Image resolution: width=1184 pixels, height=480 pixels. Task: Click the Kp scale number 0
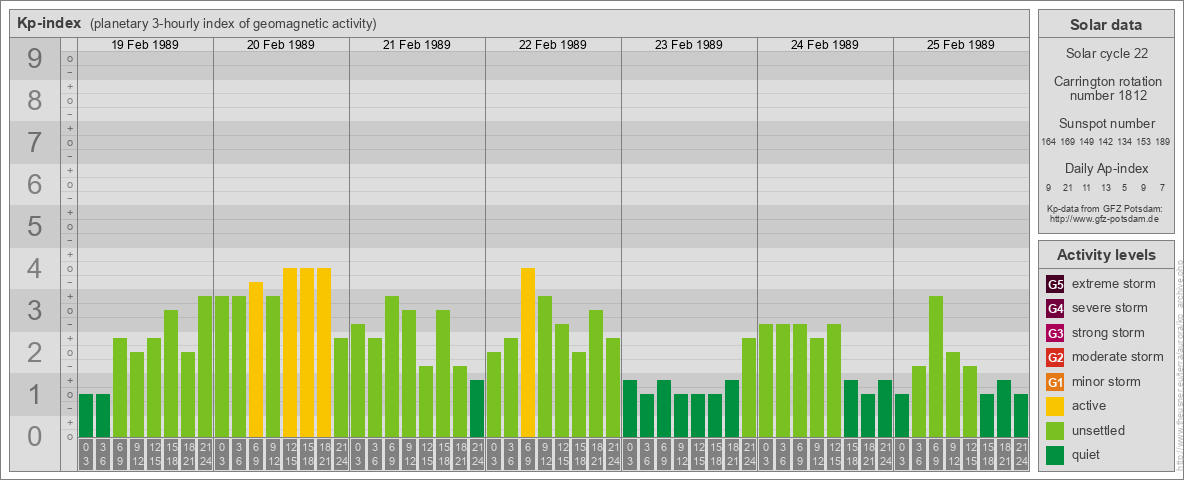[34, 436]
